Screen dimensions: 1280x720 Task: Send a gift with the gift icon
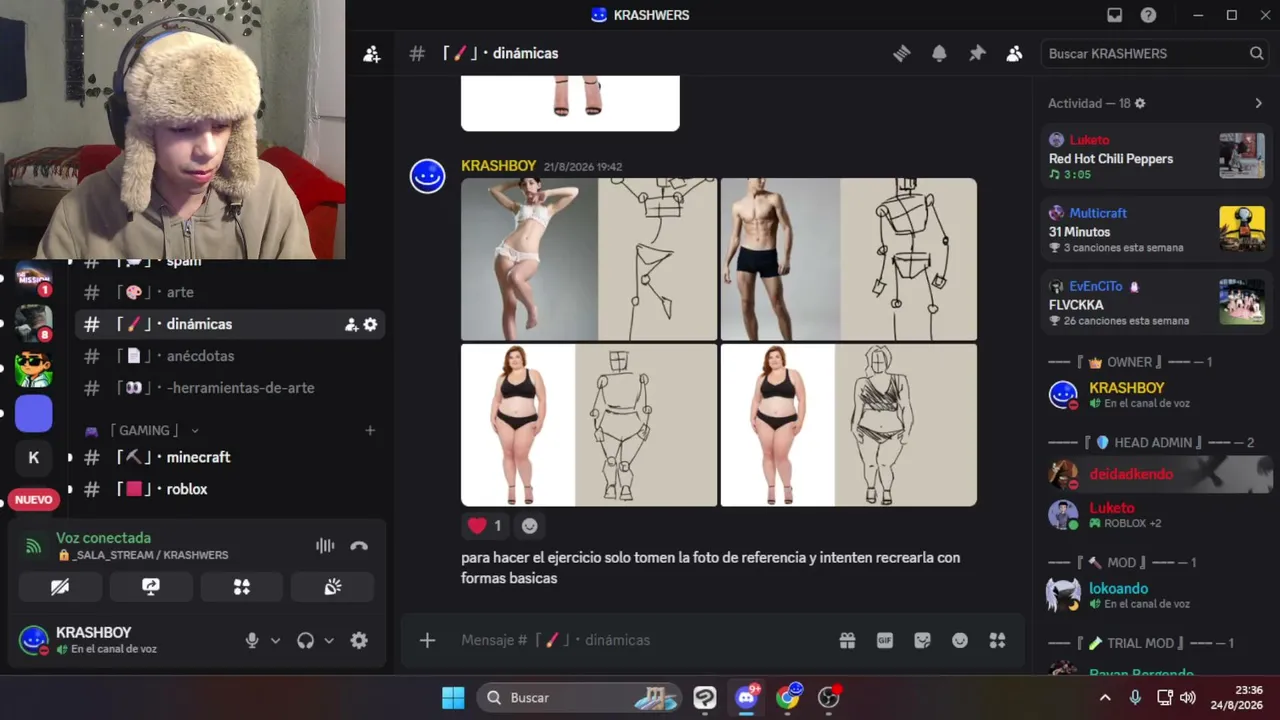coord(847,640)
